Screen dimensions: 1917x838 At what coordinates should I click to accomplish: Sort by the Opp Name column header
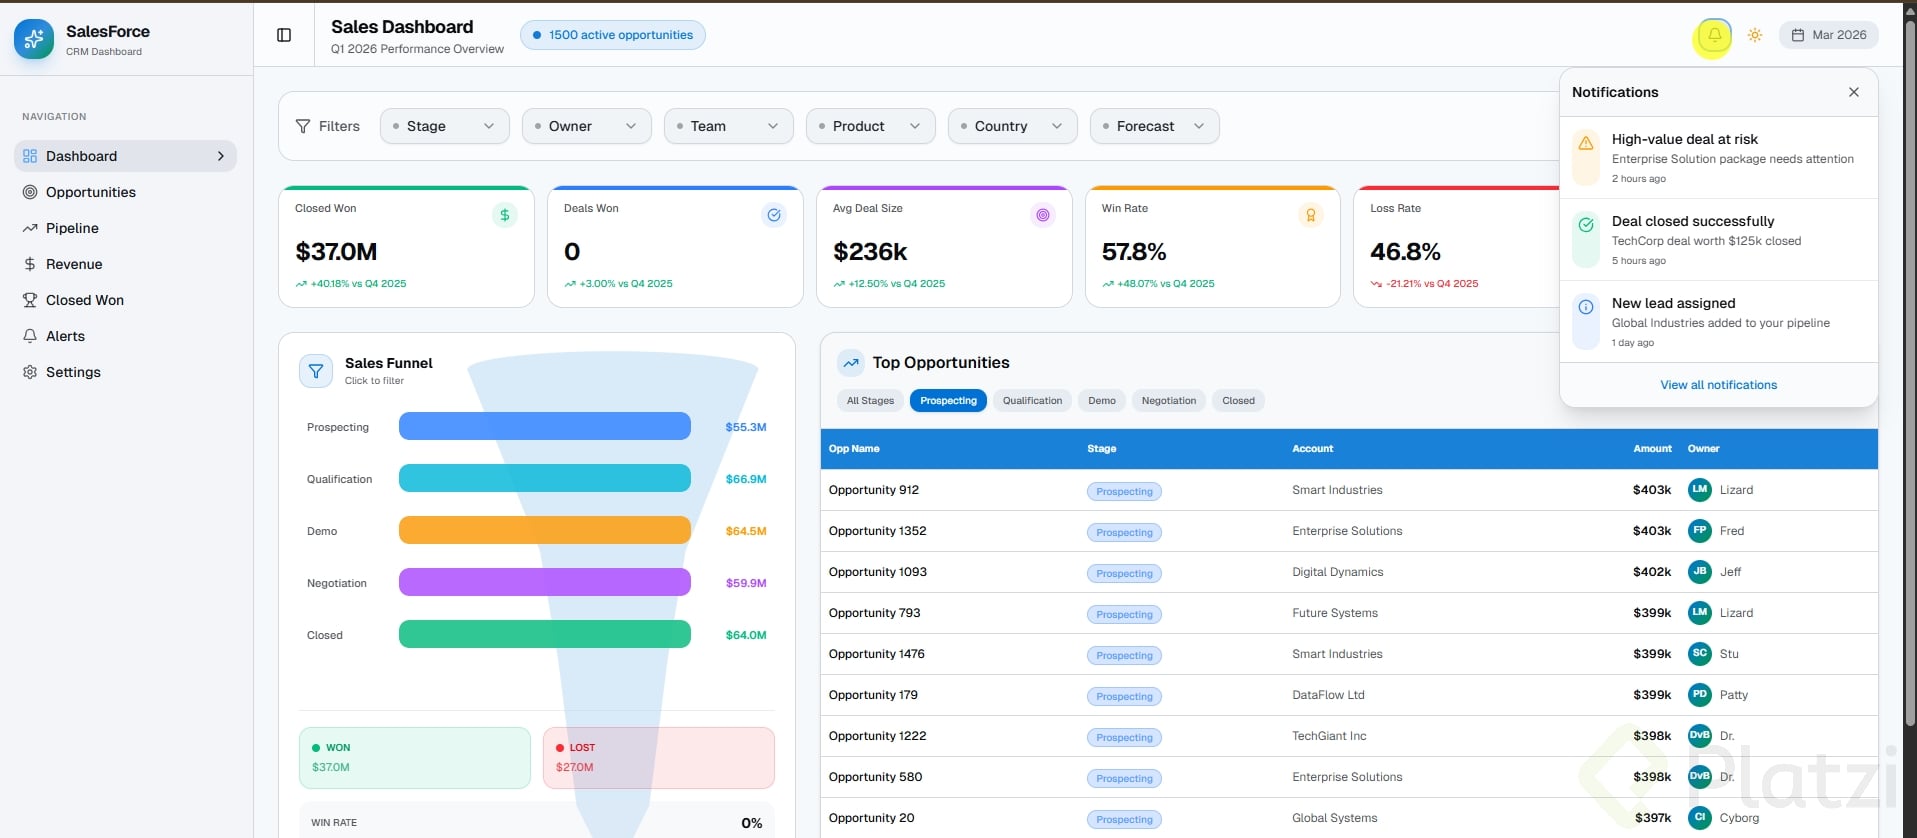[854, 449]
